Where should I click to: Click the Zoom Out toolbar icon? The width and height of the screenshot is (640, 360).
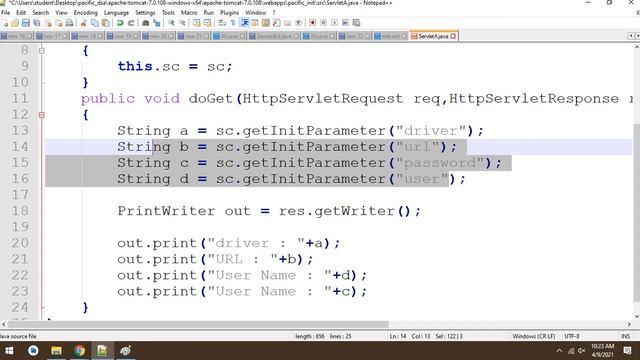(x=182, y=23)
